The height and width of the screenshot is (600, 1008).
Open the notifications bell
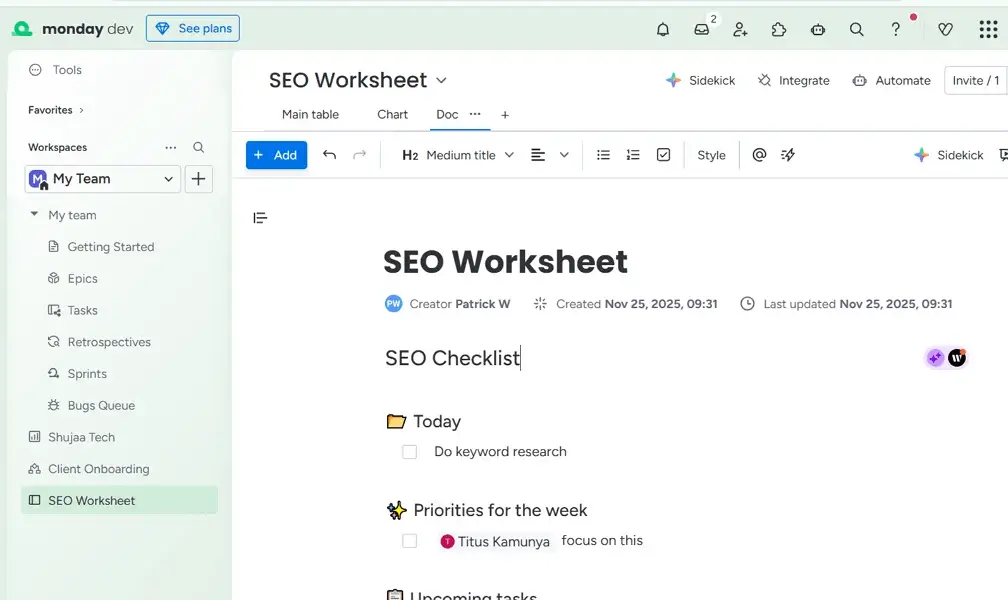point(662,29)
